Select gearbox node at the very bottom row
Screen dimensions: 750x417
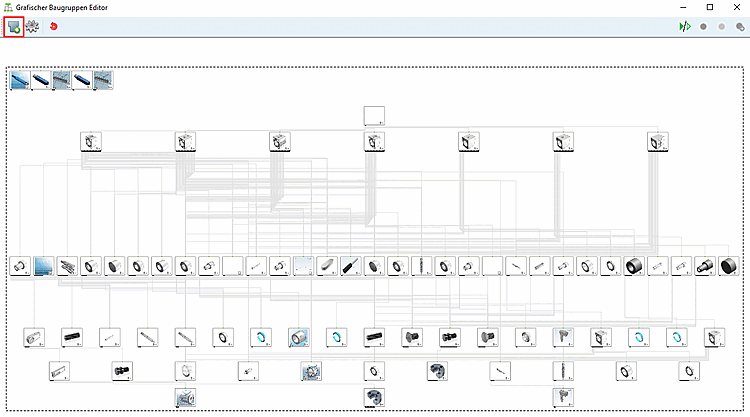pos(185,398)
